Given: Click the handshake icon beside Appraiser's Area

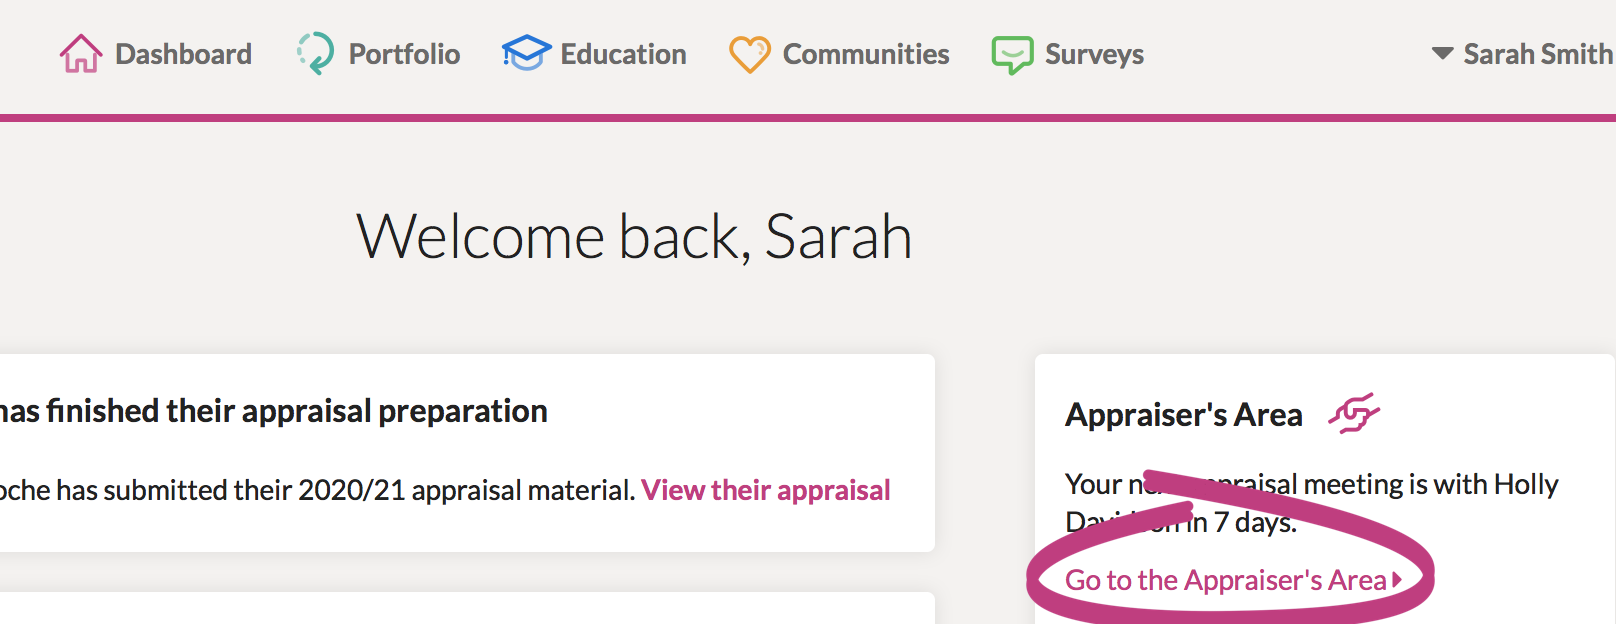Looking at the screenshot, I should (1354, 413).
